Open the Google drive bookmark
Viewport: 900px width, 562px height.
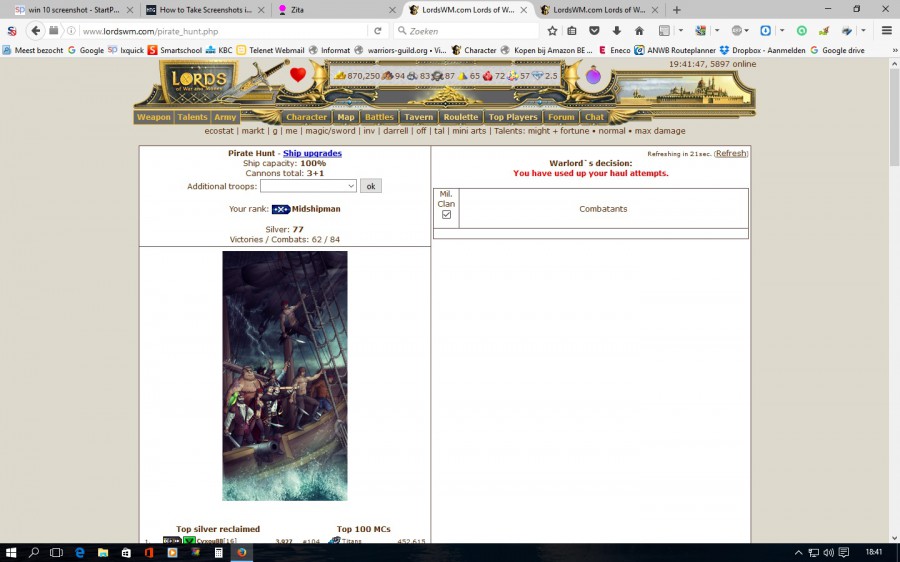click(x=837, y=51)
